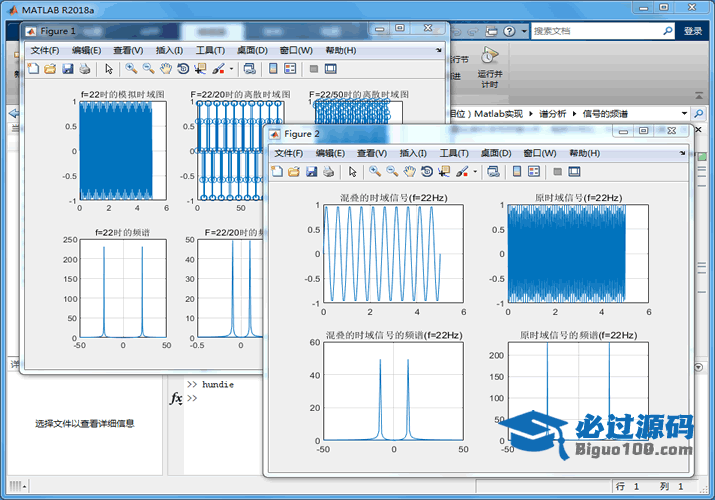Select Pan hand tool in Figure 1 toolbar

166,69
